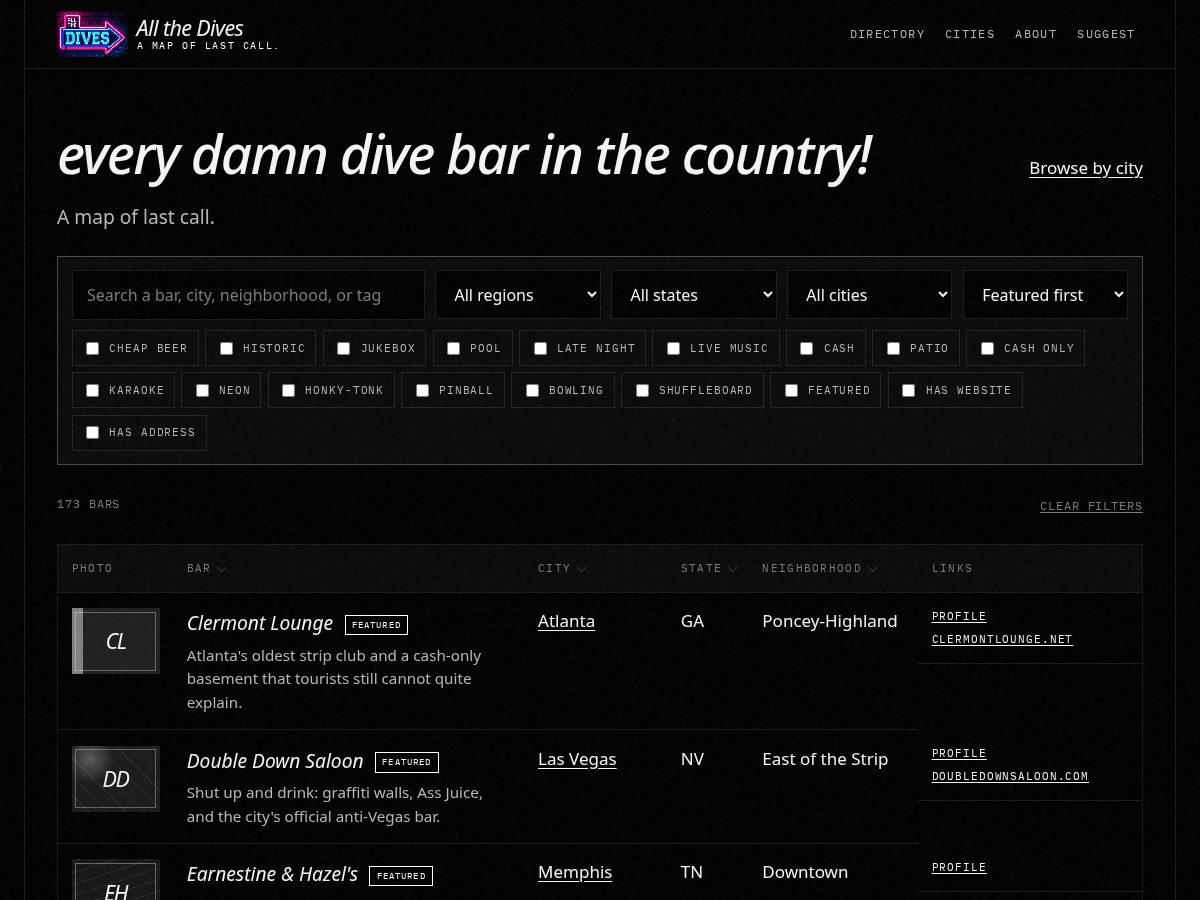
Task: Open Earnestine & Hazel's Profile link
Action: (959, 868)
